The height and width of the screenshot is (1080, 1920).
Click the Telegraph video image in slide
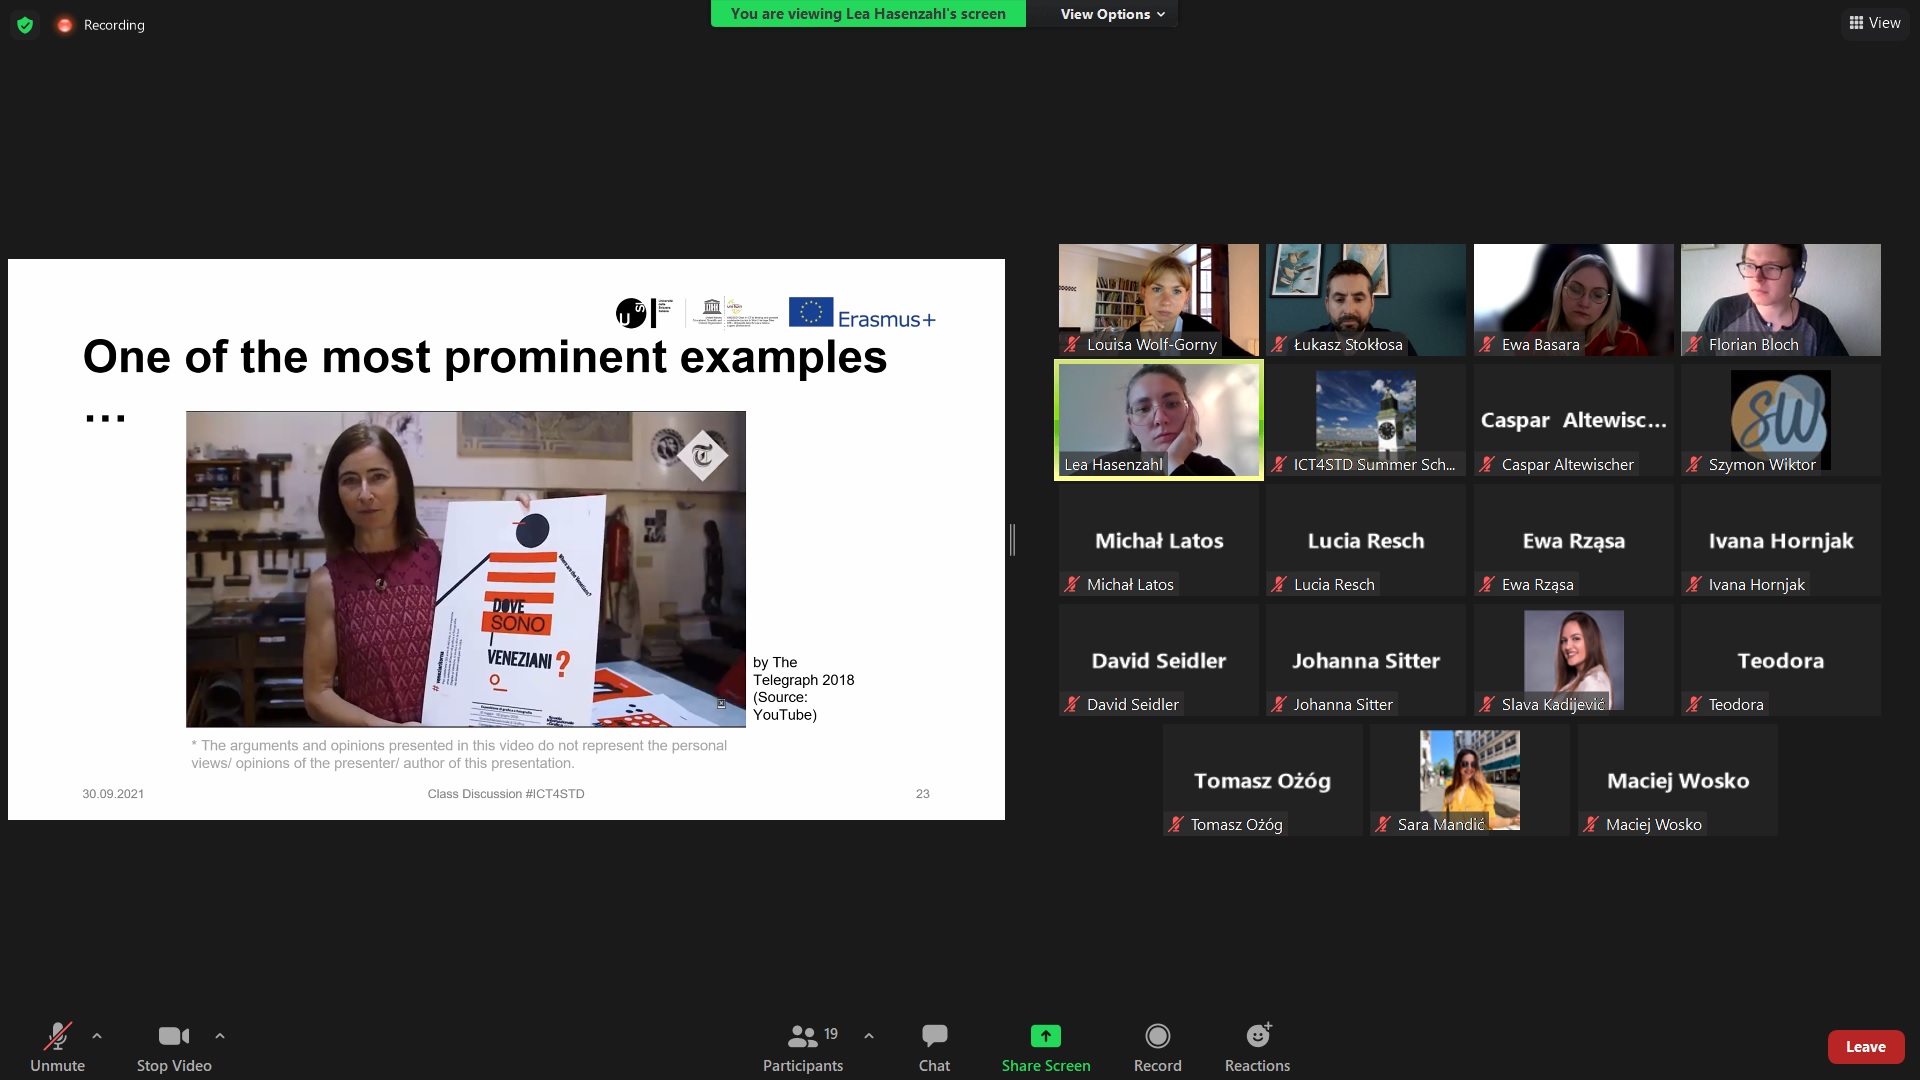(x=466, y=569)
